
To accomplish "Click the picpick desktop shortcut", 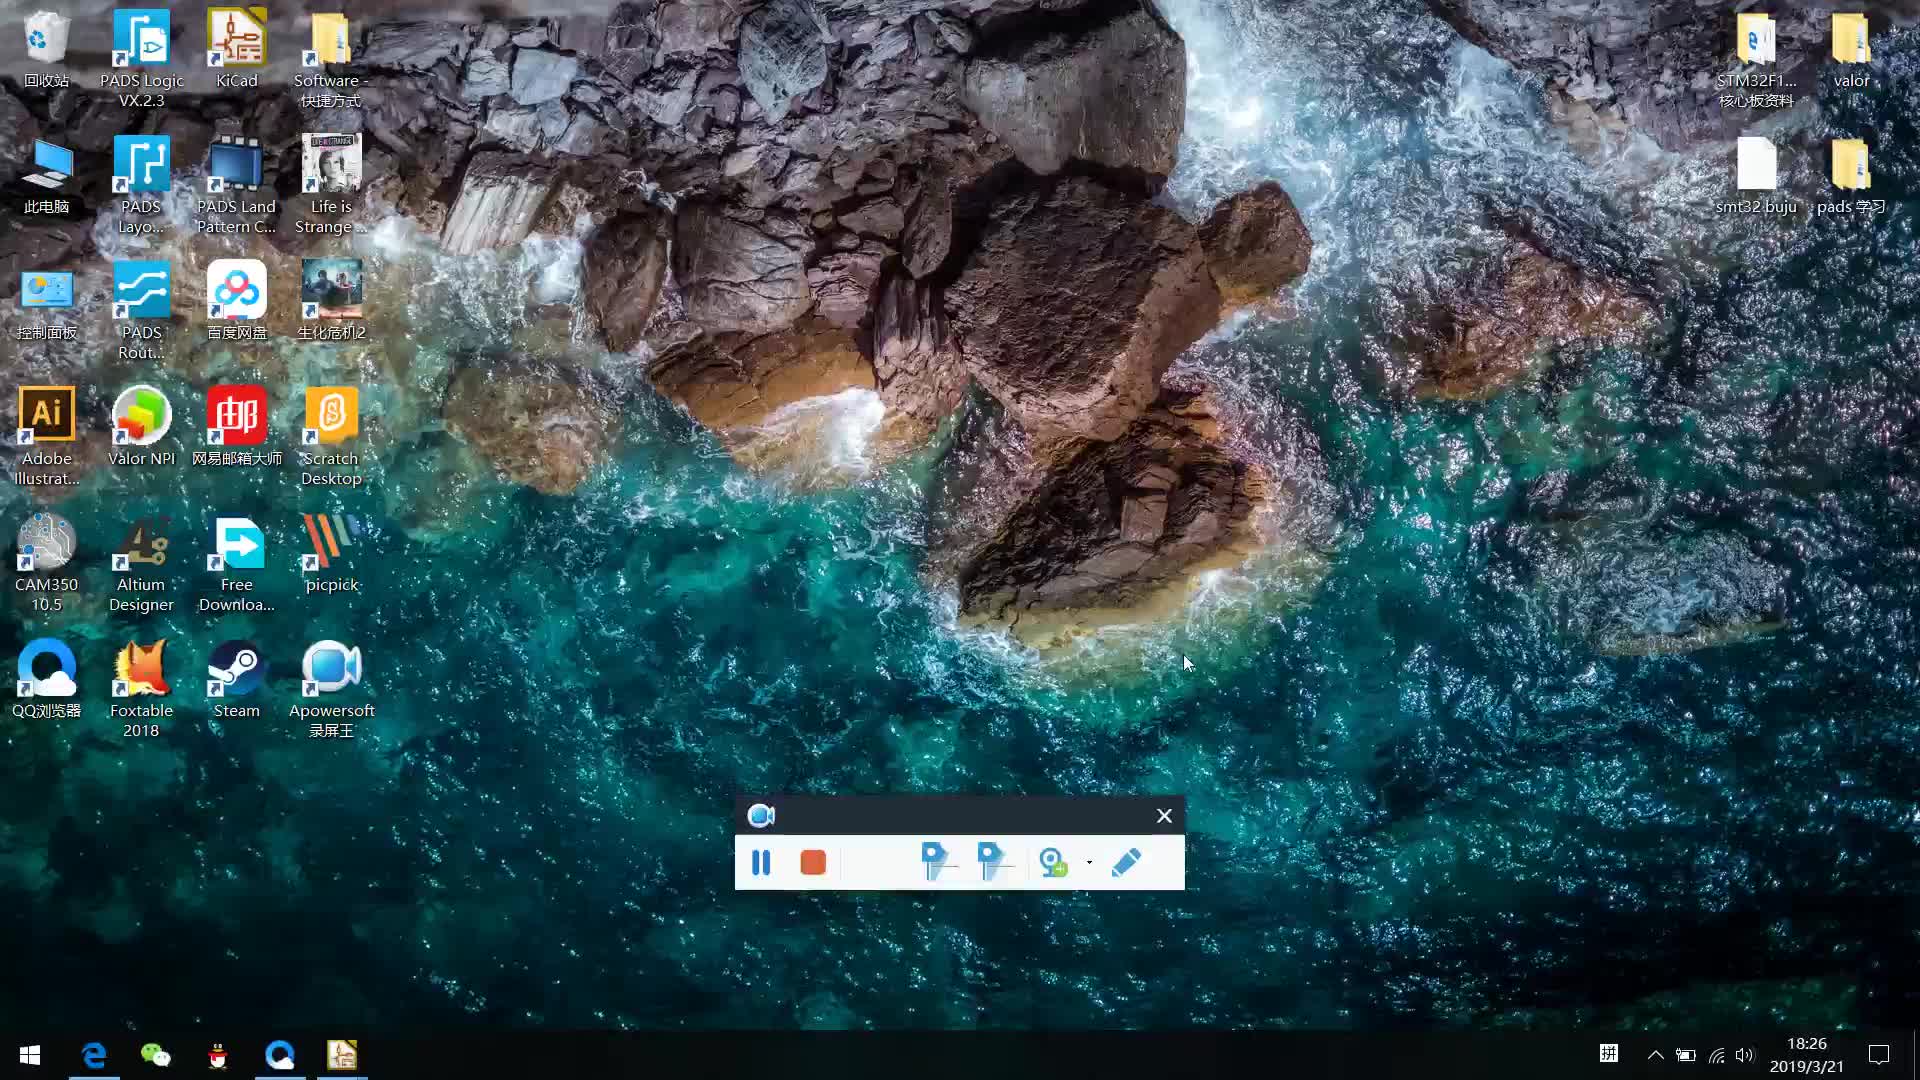I will pyautogui.click(x=331, y=555).
